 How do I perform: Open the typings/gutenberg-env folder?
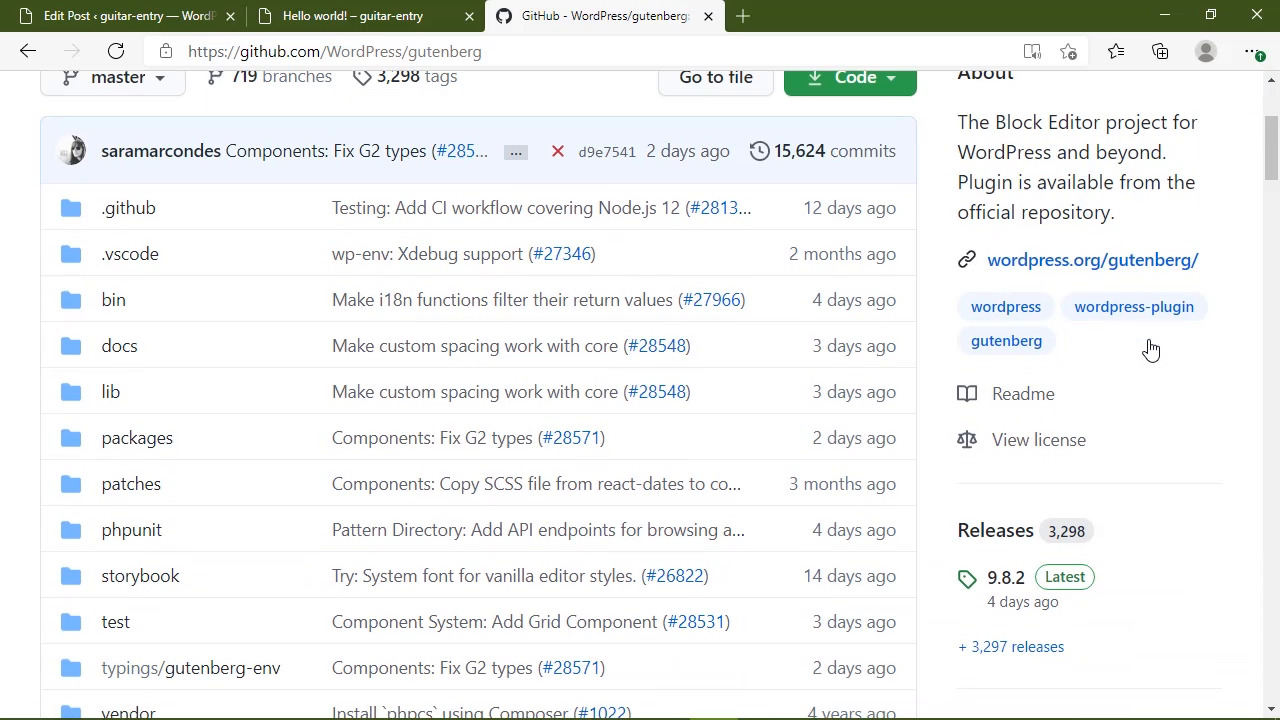click(x=191, y=668)
